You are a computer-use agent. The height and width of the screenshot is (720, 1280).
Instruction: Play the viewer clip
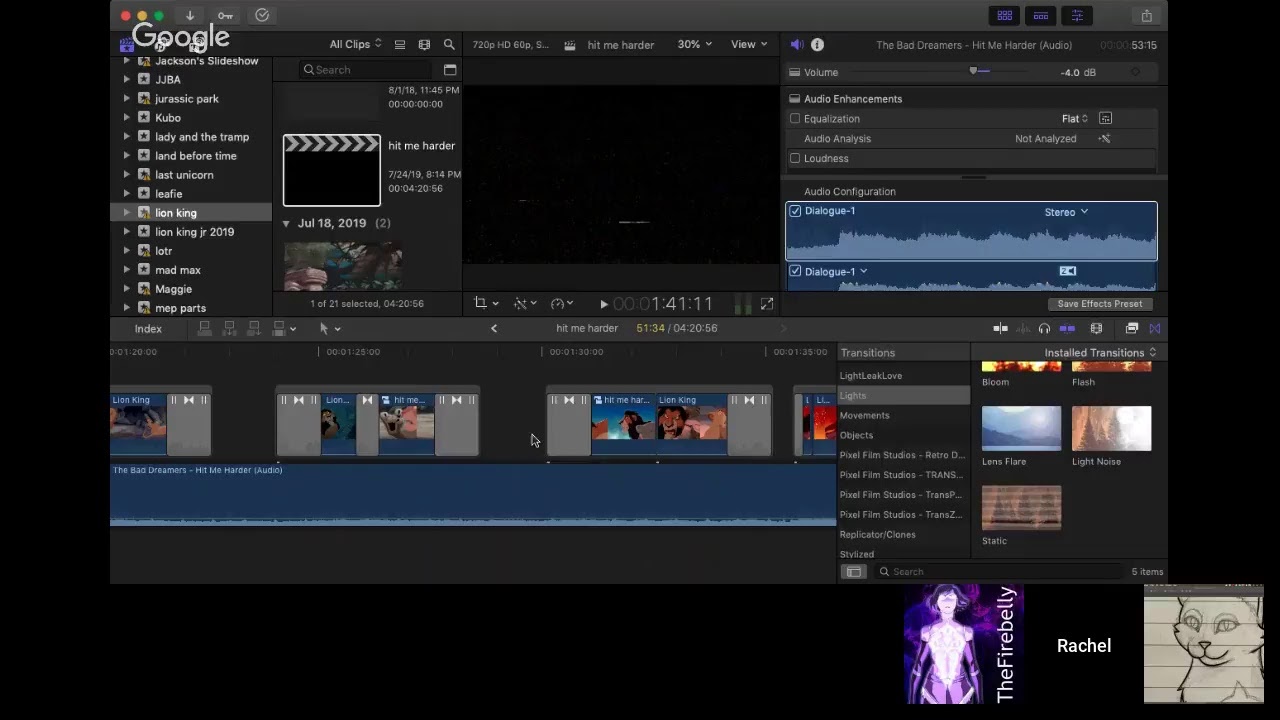[x=603, y=304]
